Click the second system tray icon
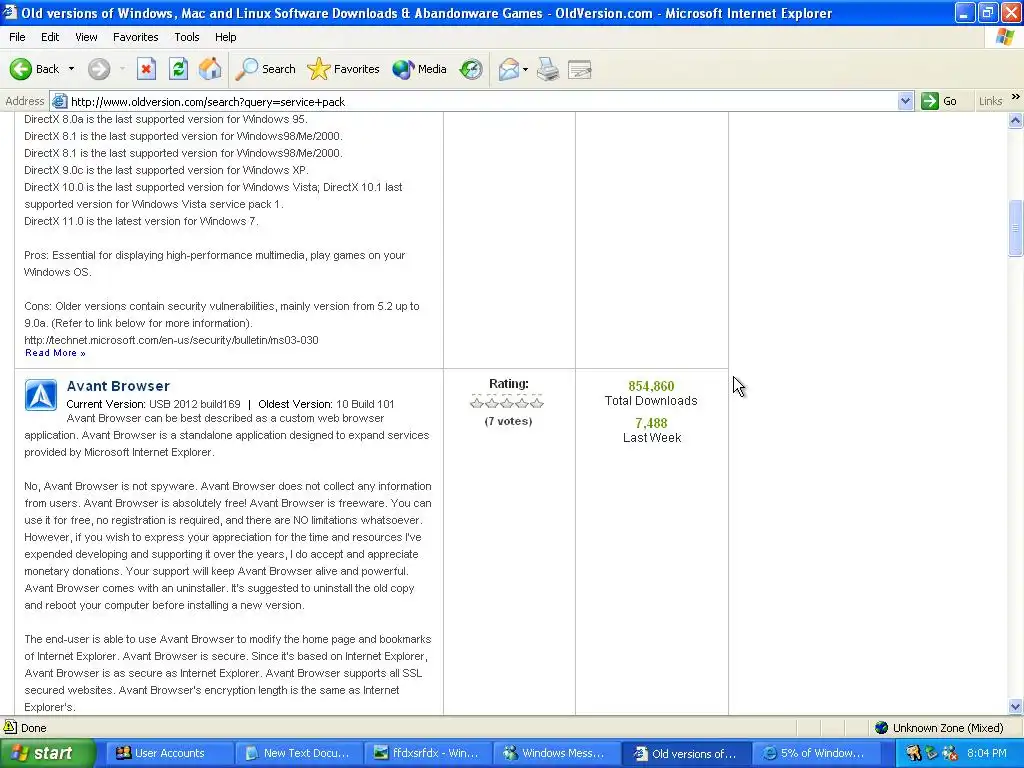The image size is (1024, 768). point(932,753)
